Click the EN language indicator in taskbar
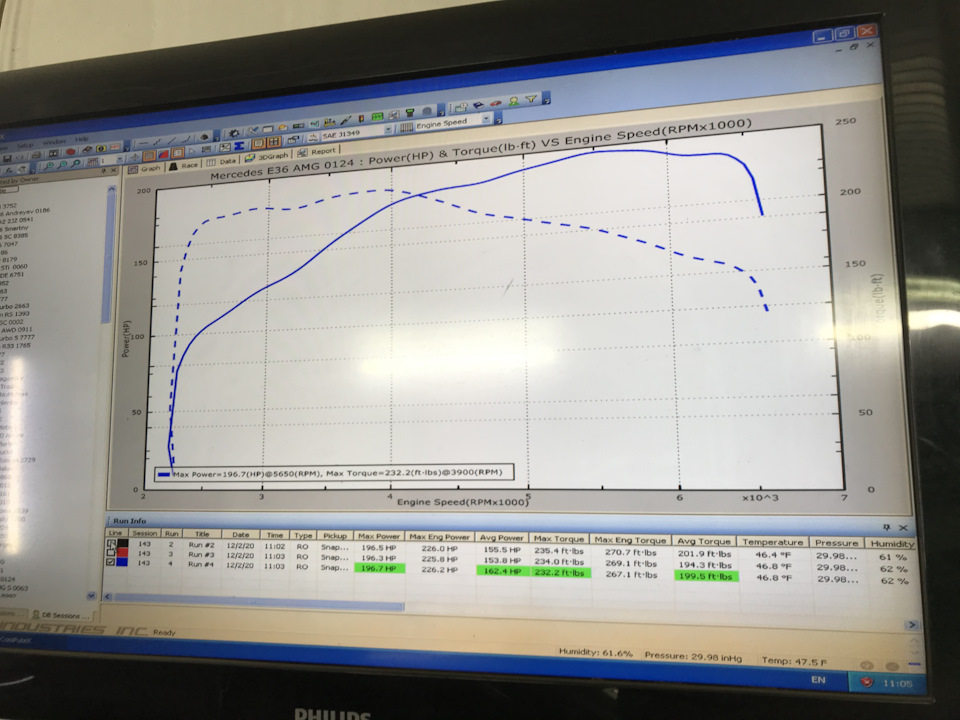This screenshot has height=720, width=960. pos(818,679)
